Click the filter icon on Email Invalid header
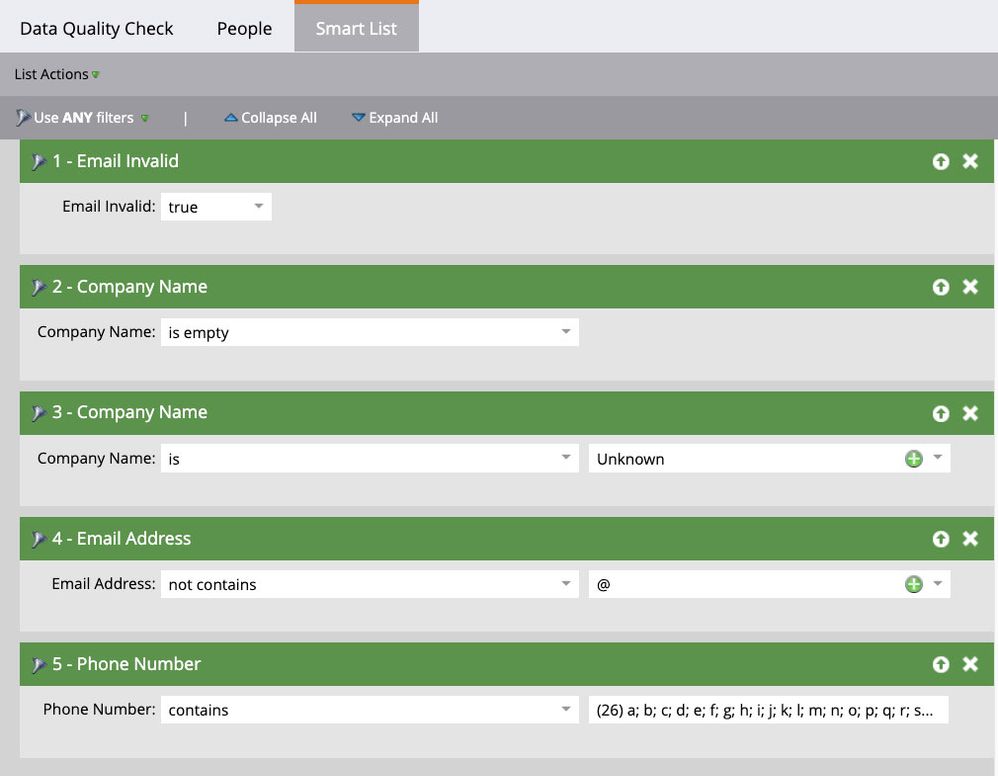 (x=39, y=162)
